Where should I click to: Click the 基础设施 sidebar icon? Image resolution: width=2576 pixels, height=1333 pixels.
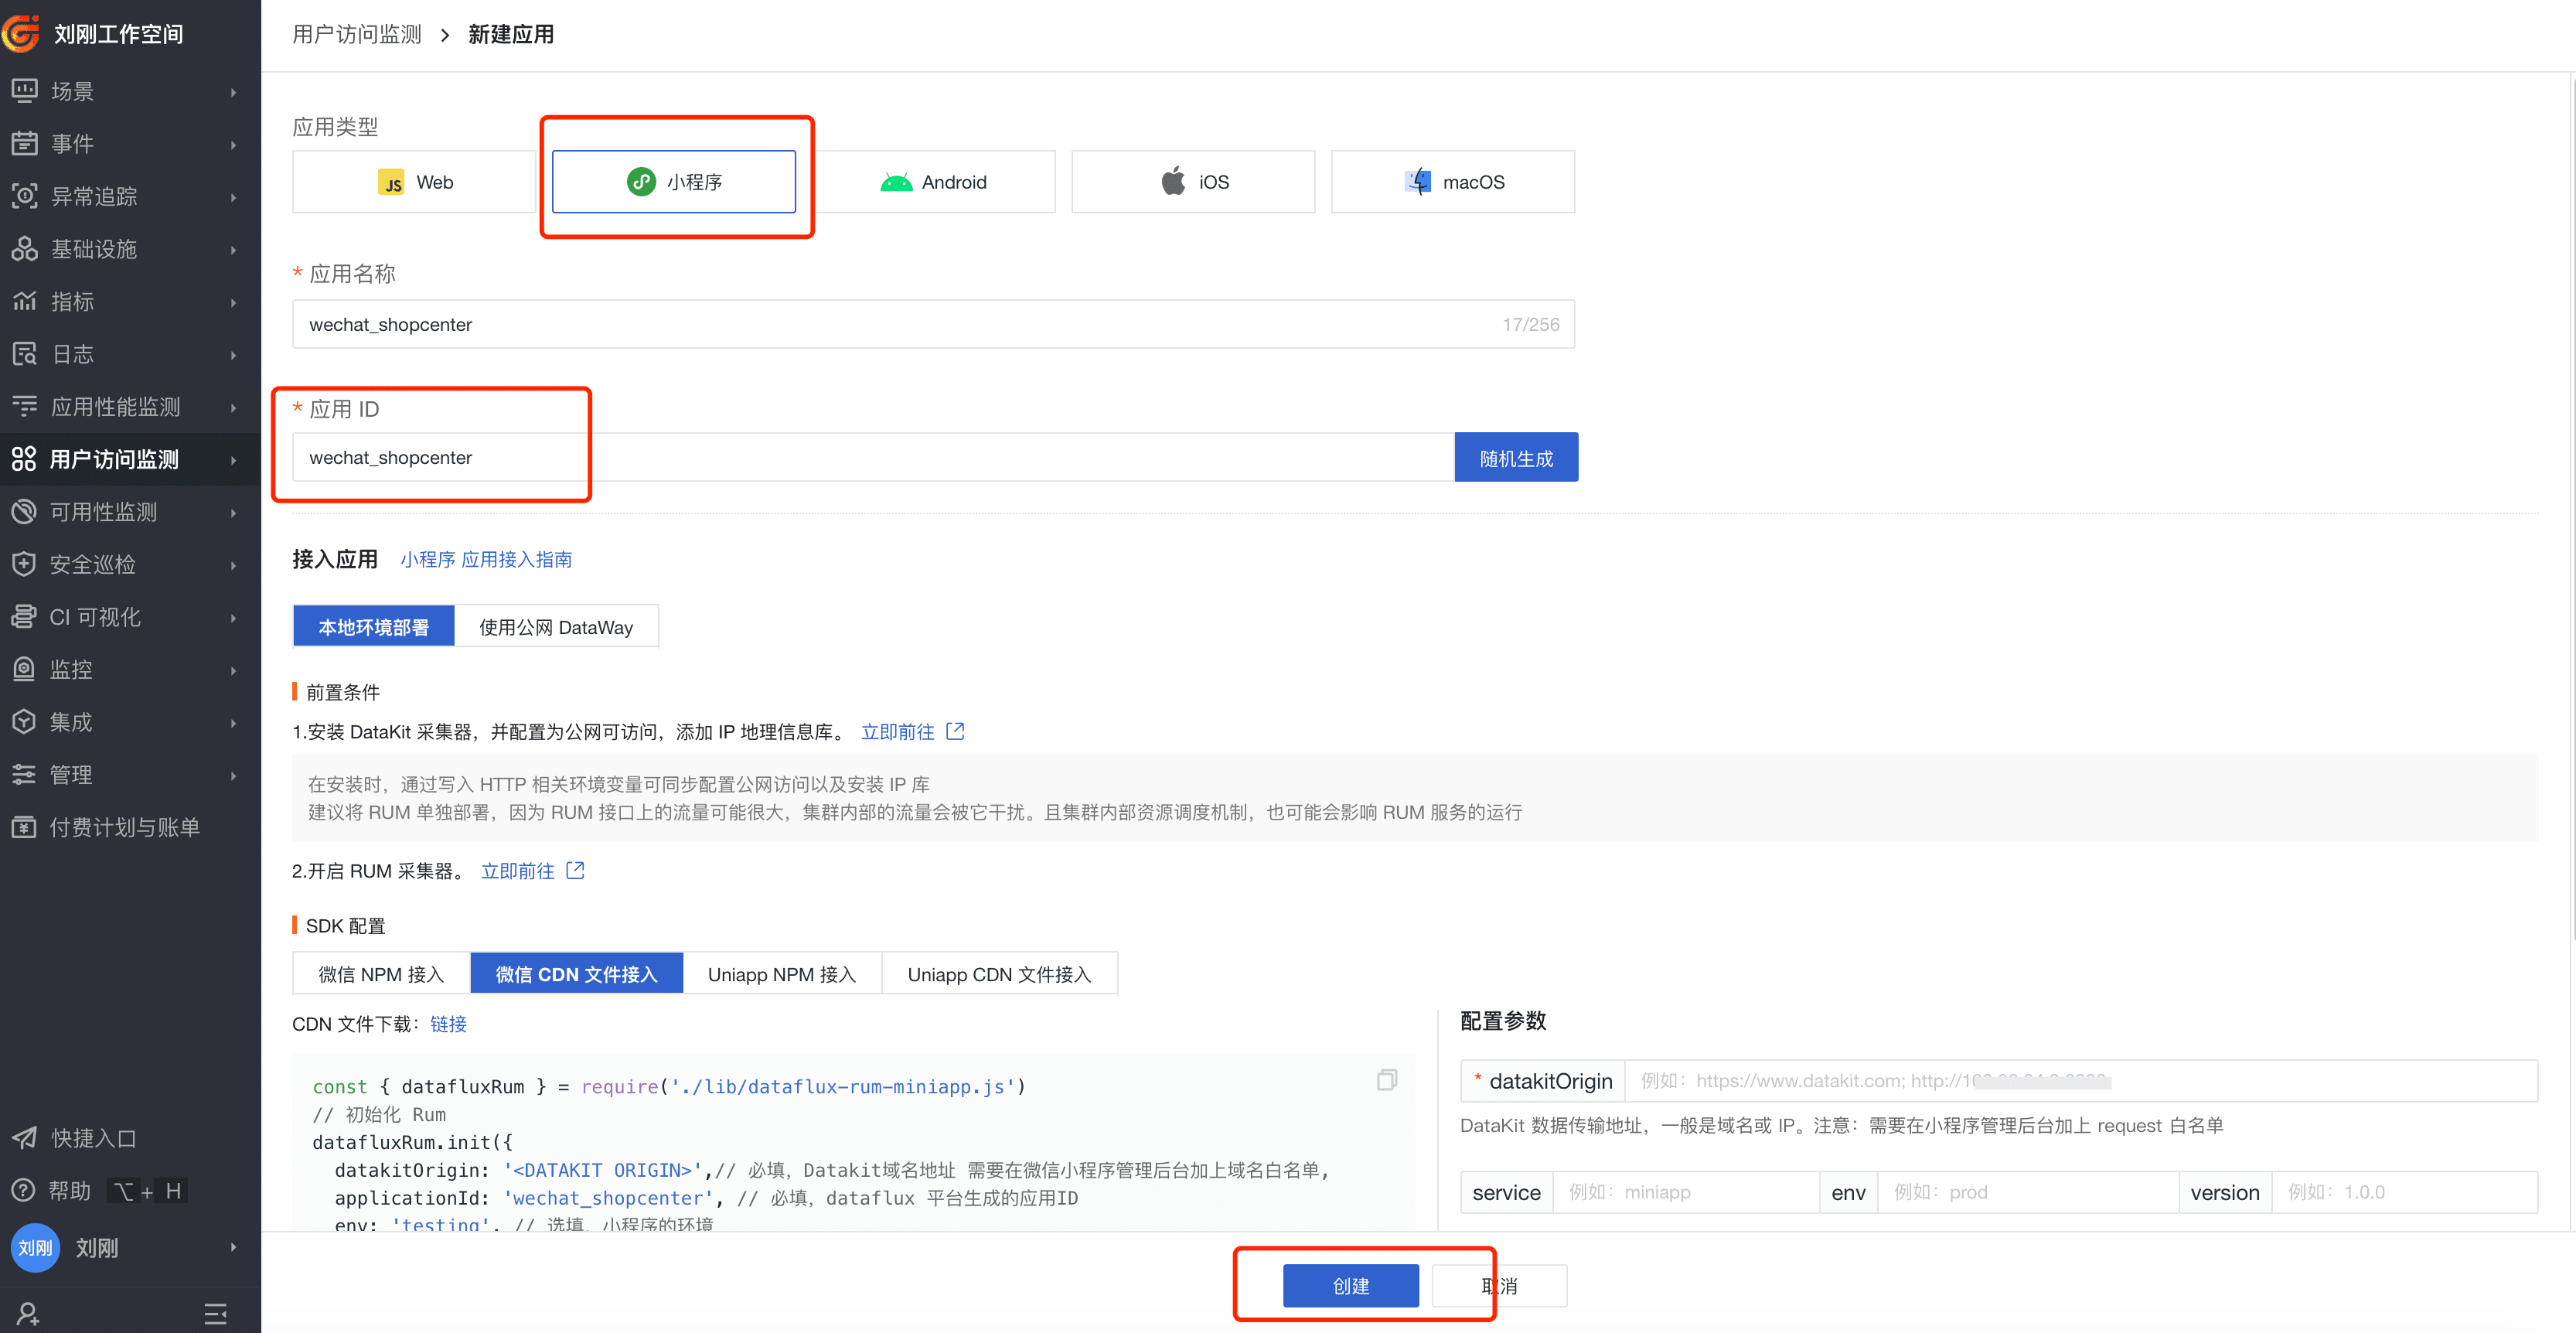[x=24, y=249]
